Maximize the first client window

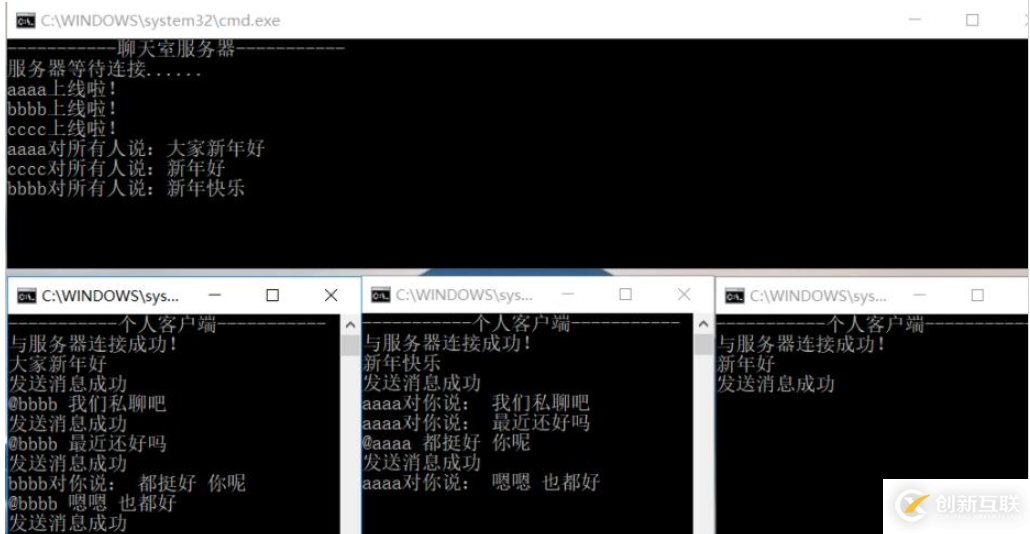[272, 296]
